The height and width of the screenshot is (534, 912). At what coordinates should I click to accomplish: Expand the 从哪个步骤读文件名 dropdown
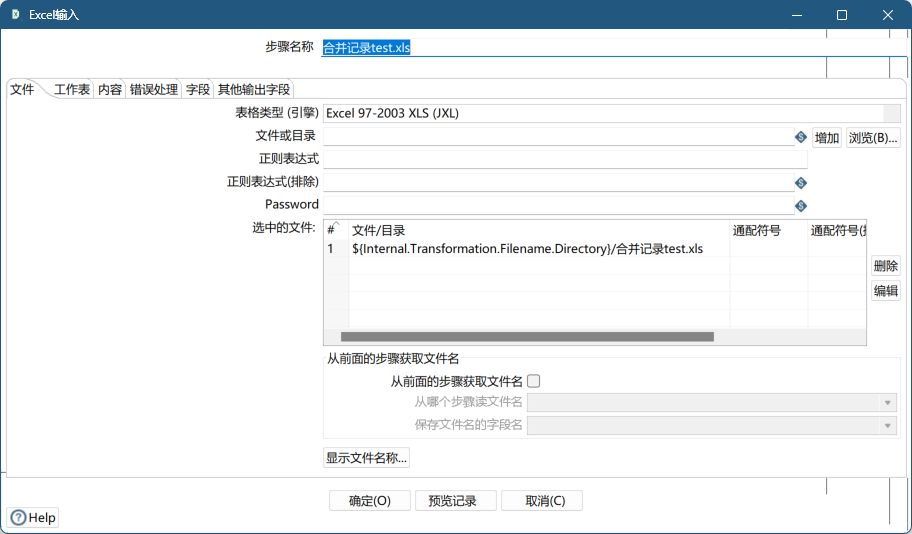[x=887, y=402]
